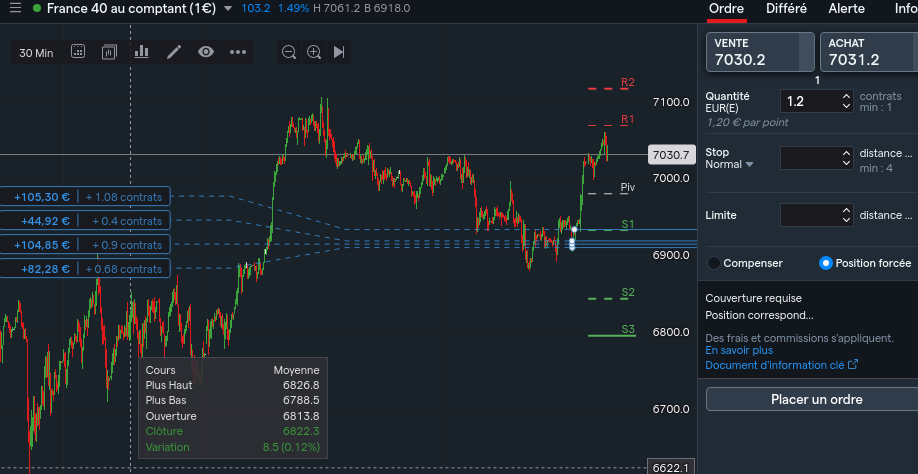Select the +104,85 € position label
The height and width of the screenshot is (474, 918).
pos(85,245)
